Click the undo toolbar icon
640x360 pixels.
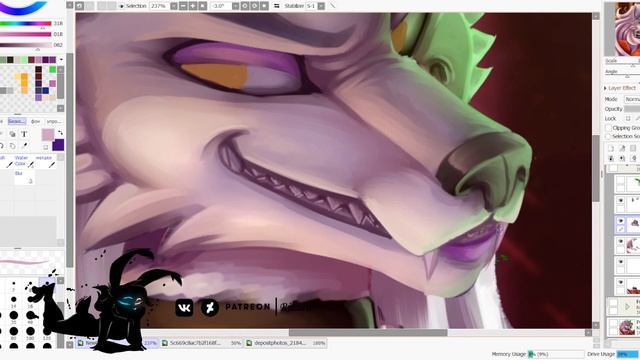pyautogui.click(x=80, y=6)
